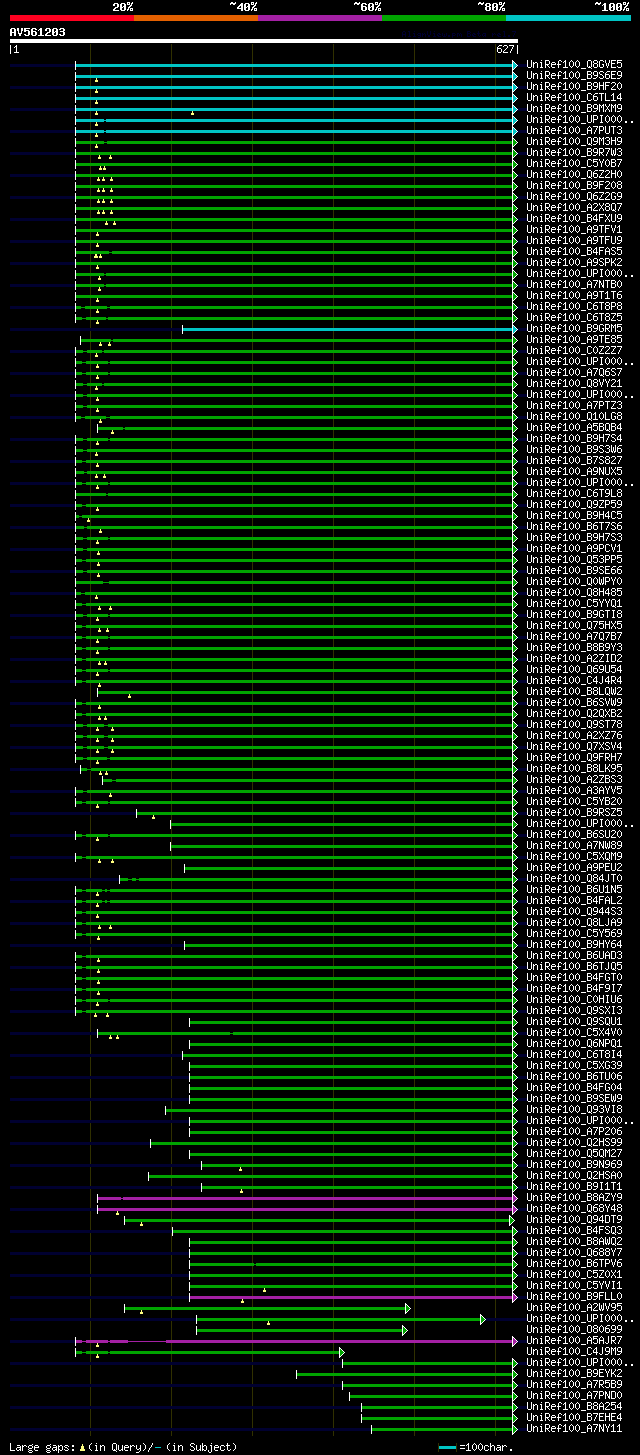Image resolution: width=640 pixels, height=1455 pixels.
Task: Select label UniRef100_A9TE85
Action: [x=574, y=339]
